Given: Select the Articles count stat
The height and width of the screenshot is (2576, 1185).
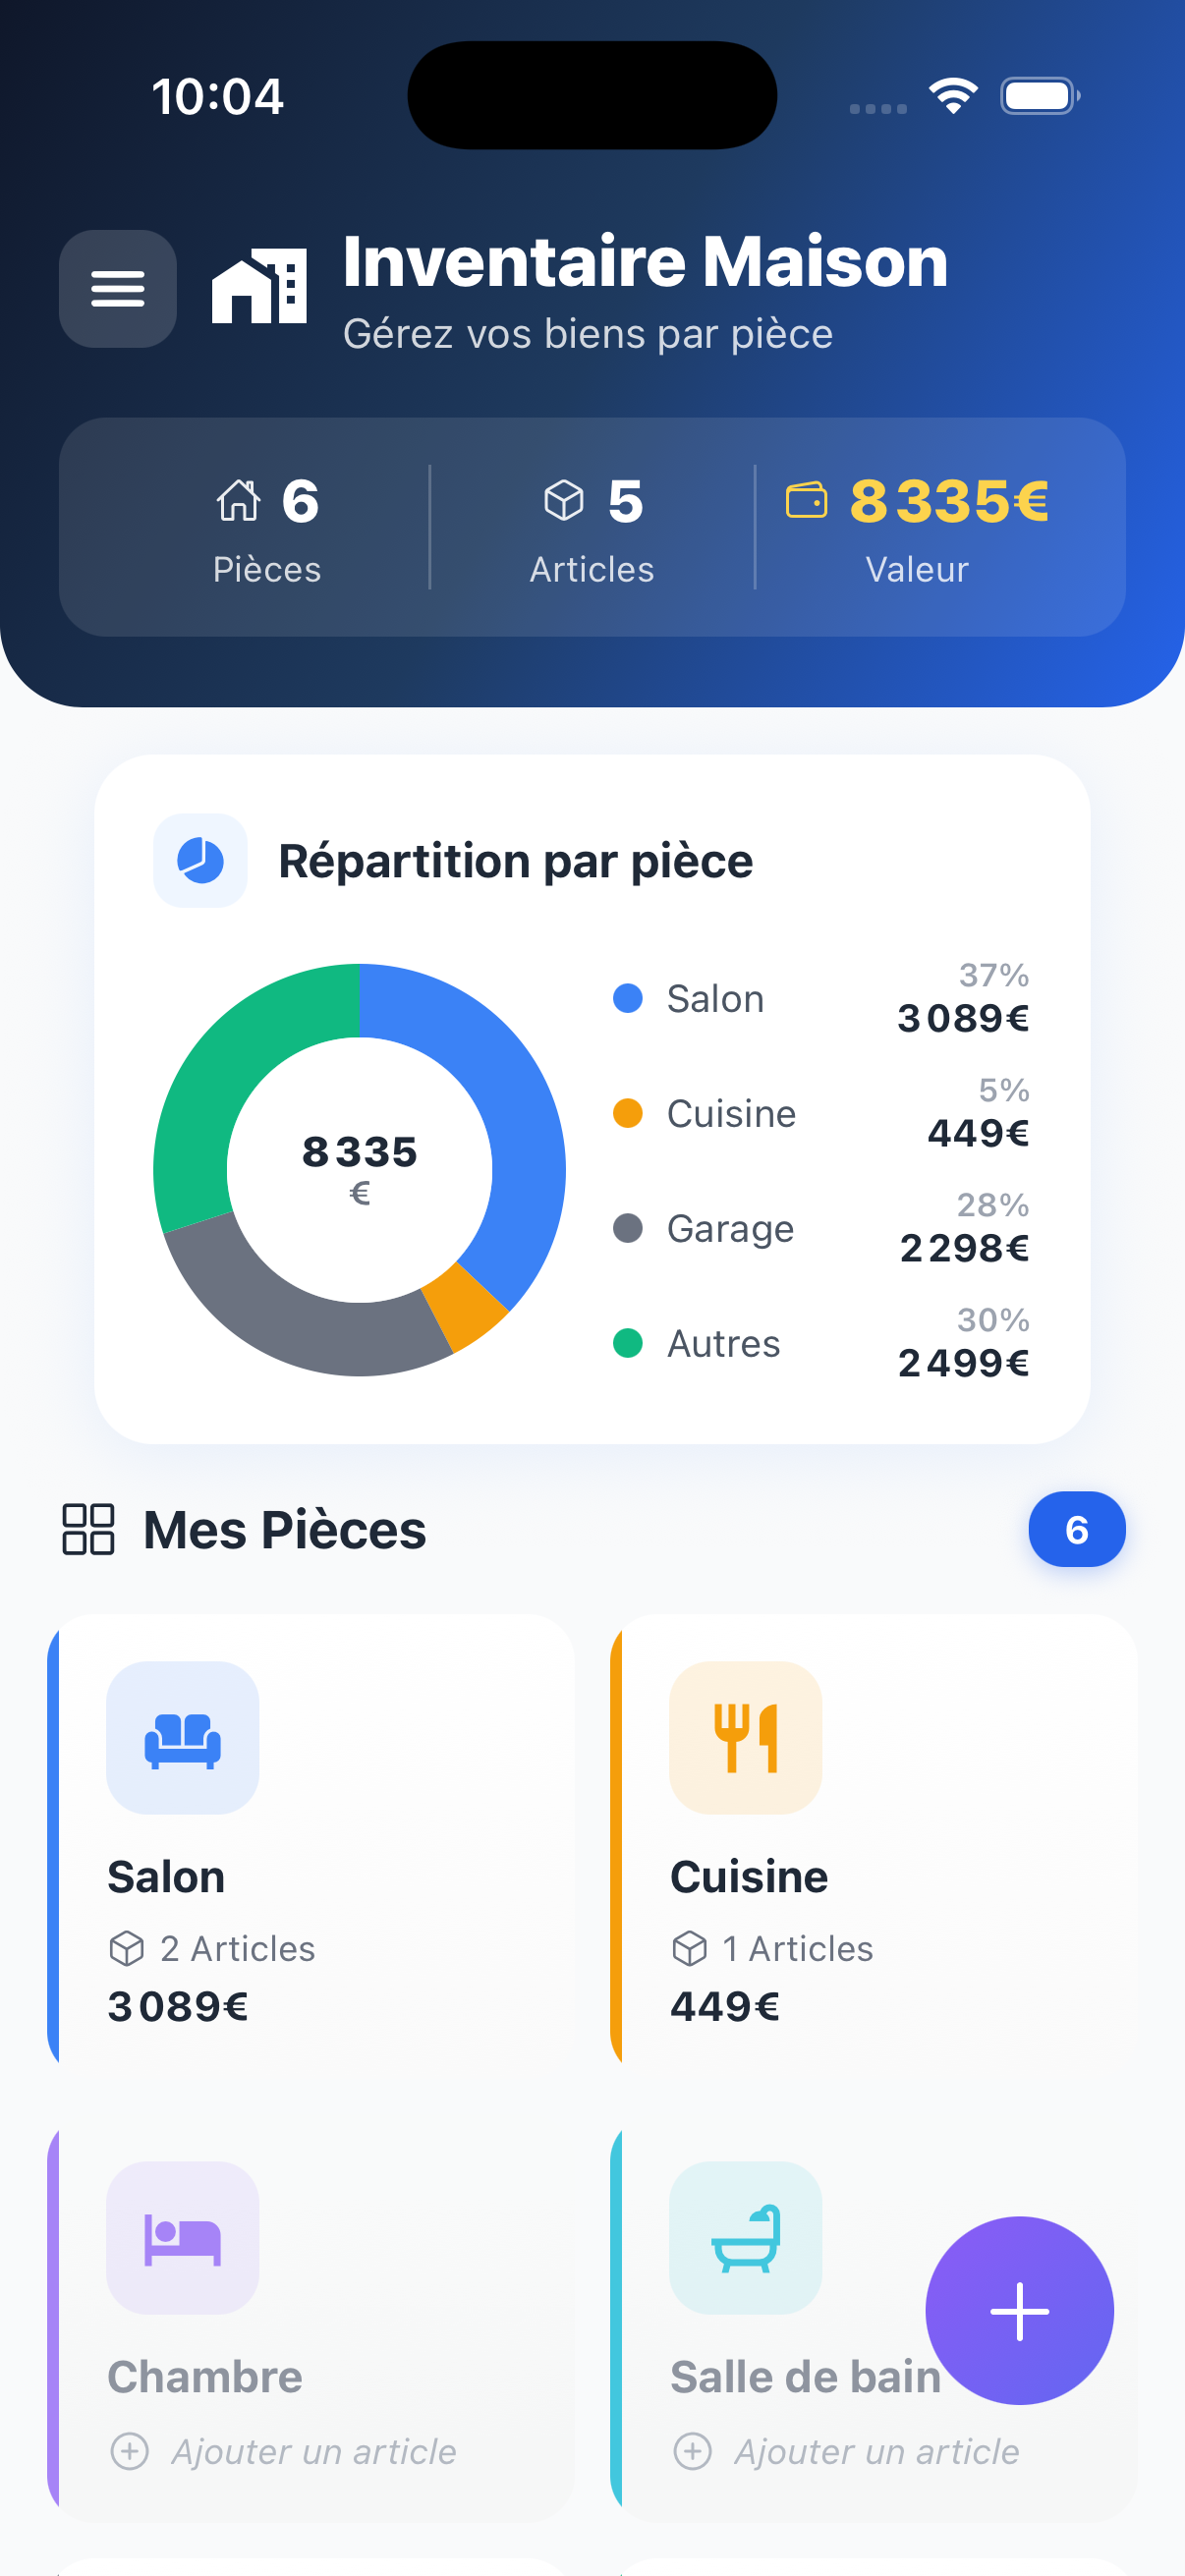Looking at the screenshot, I should coord(592,527).
